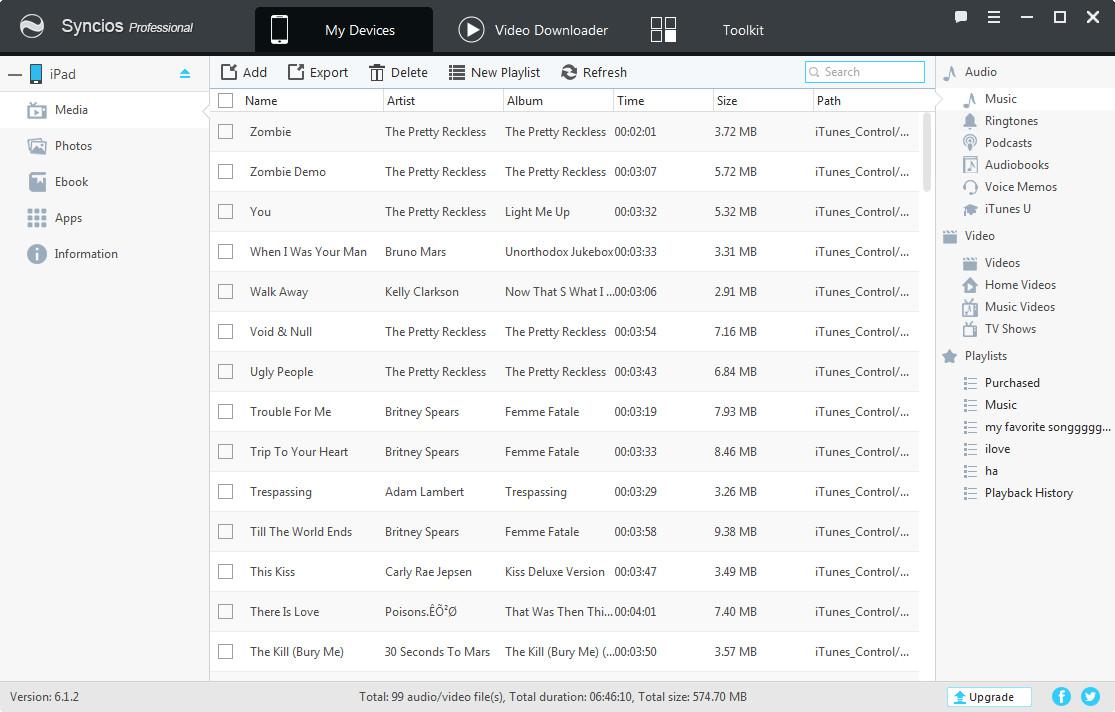
Task: Open the Facebook icon link
Action: coord(1061,696)
